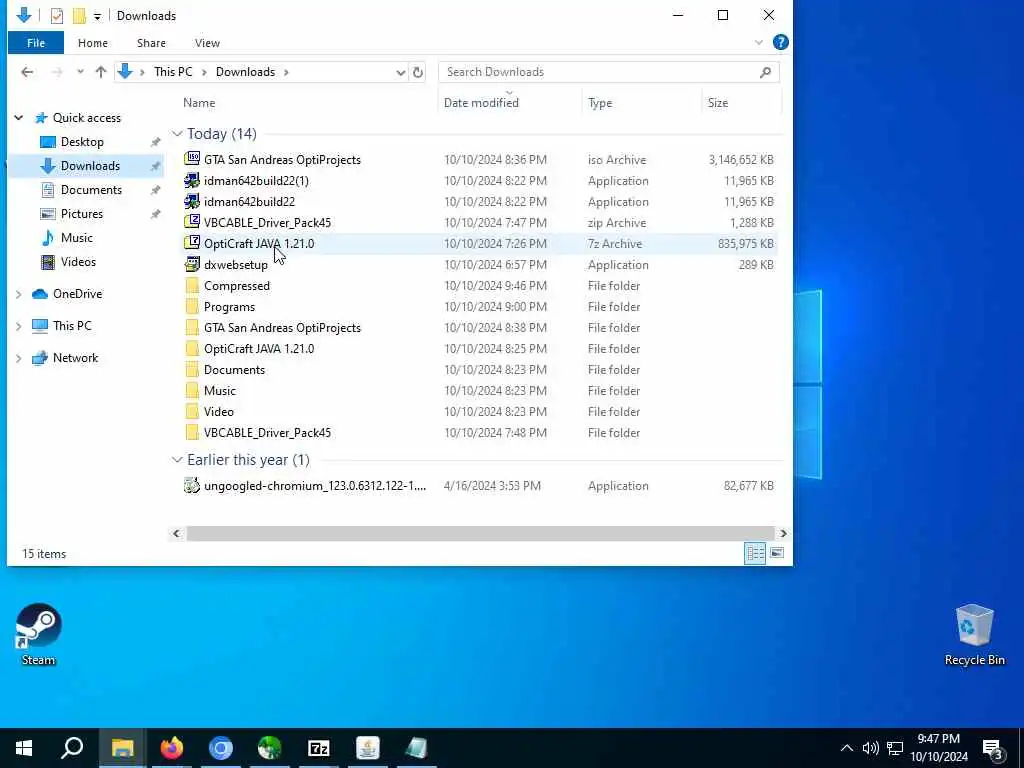Image resolution: width=1024 pixels, height=768 pixels.
Task: Select the GTA San Andreas OptiProjects iso file
Action: (282, 160)
